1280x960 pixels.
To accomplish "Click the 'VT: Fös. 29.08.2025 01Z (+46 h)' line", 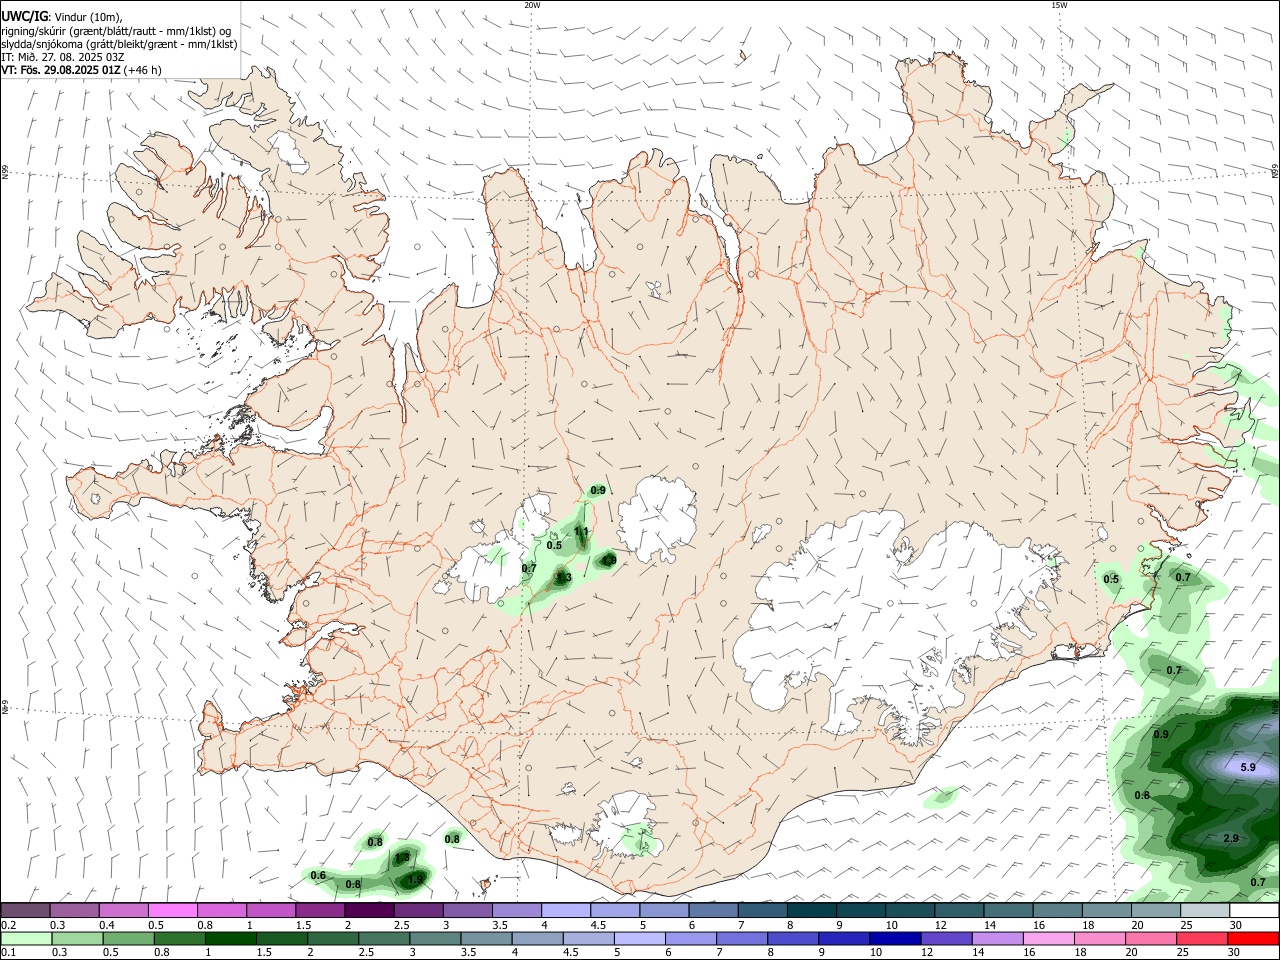I will [x=81, y=70].
